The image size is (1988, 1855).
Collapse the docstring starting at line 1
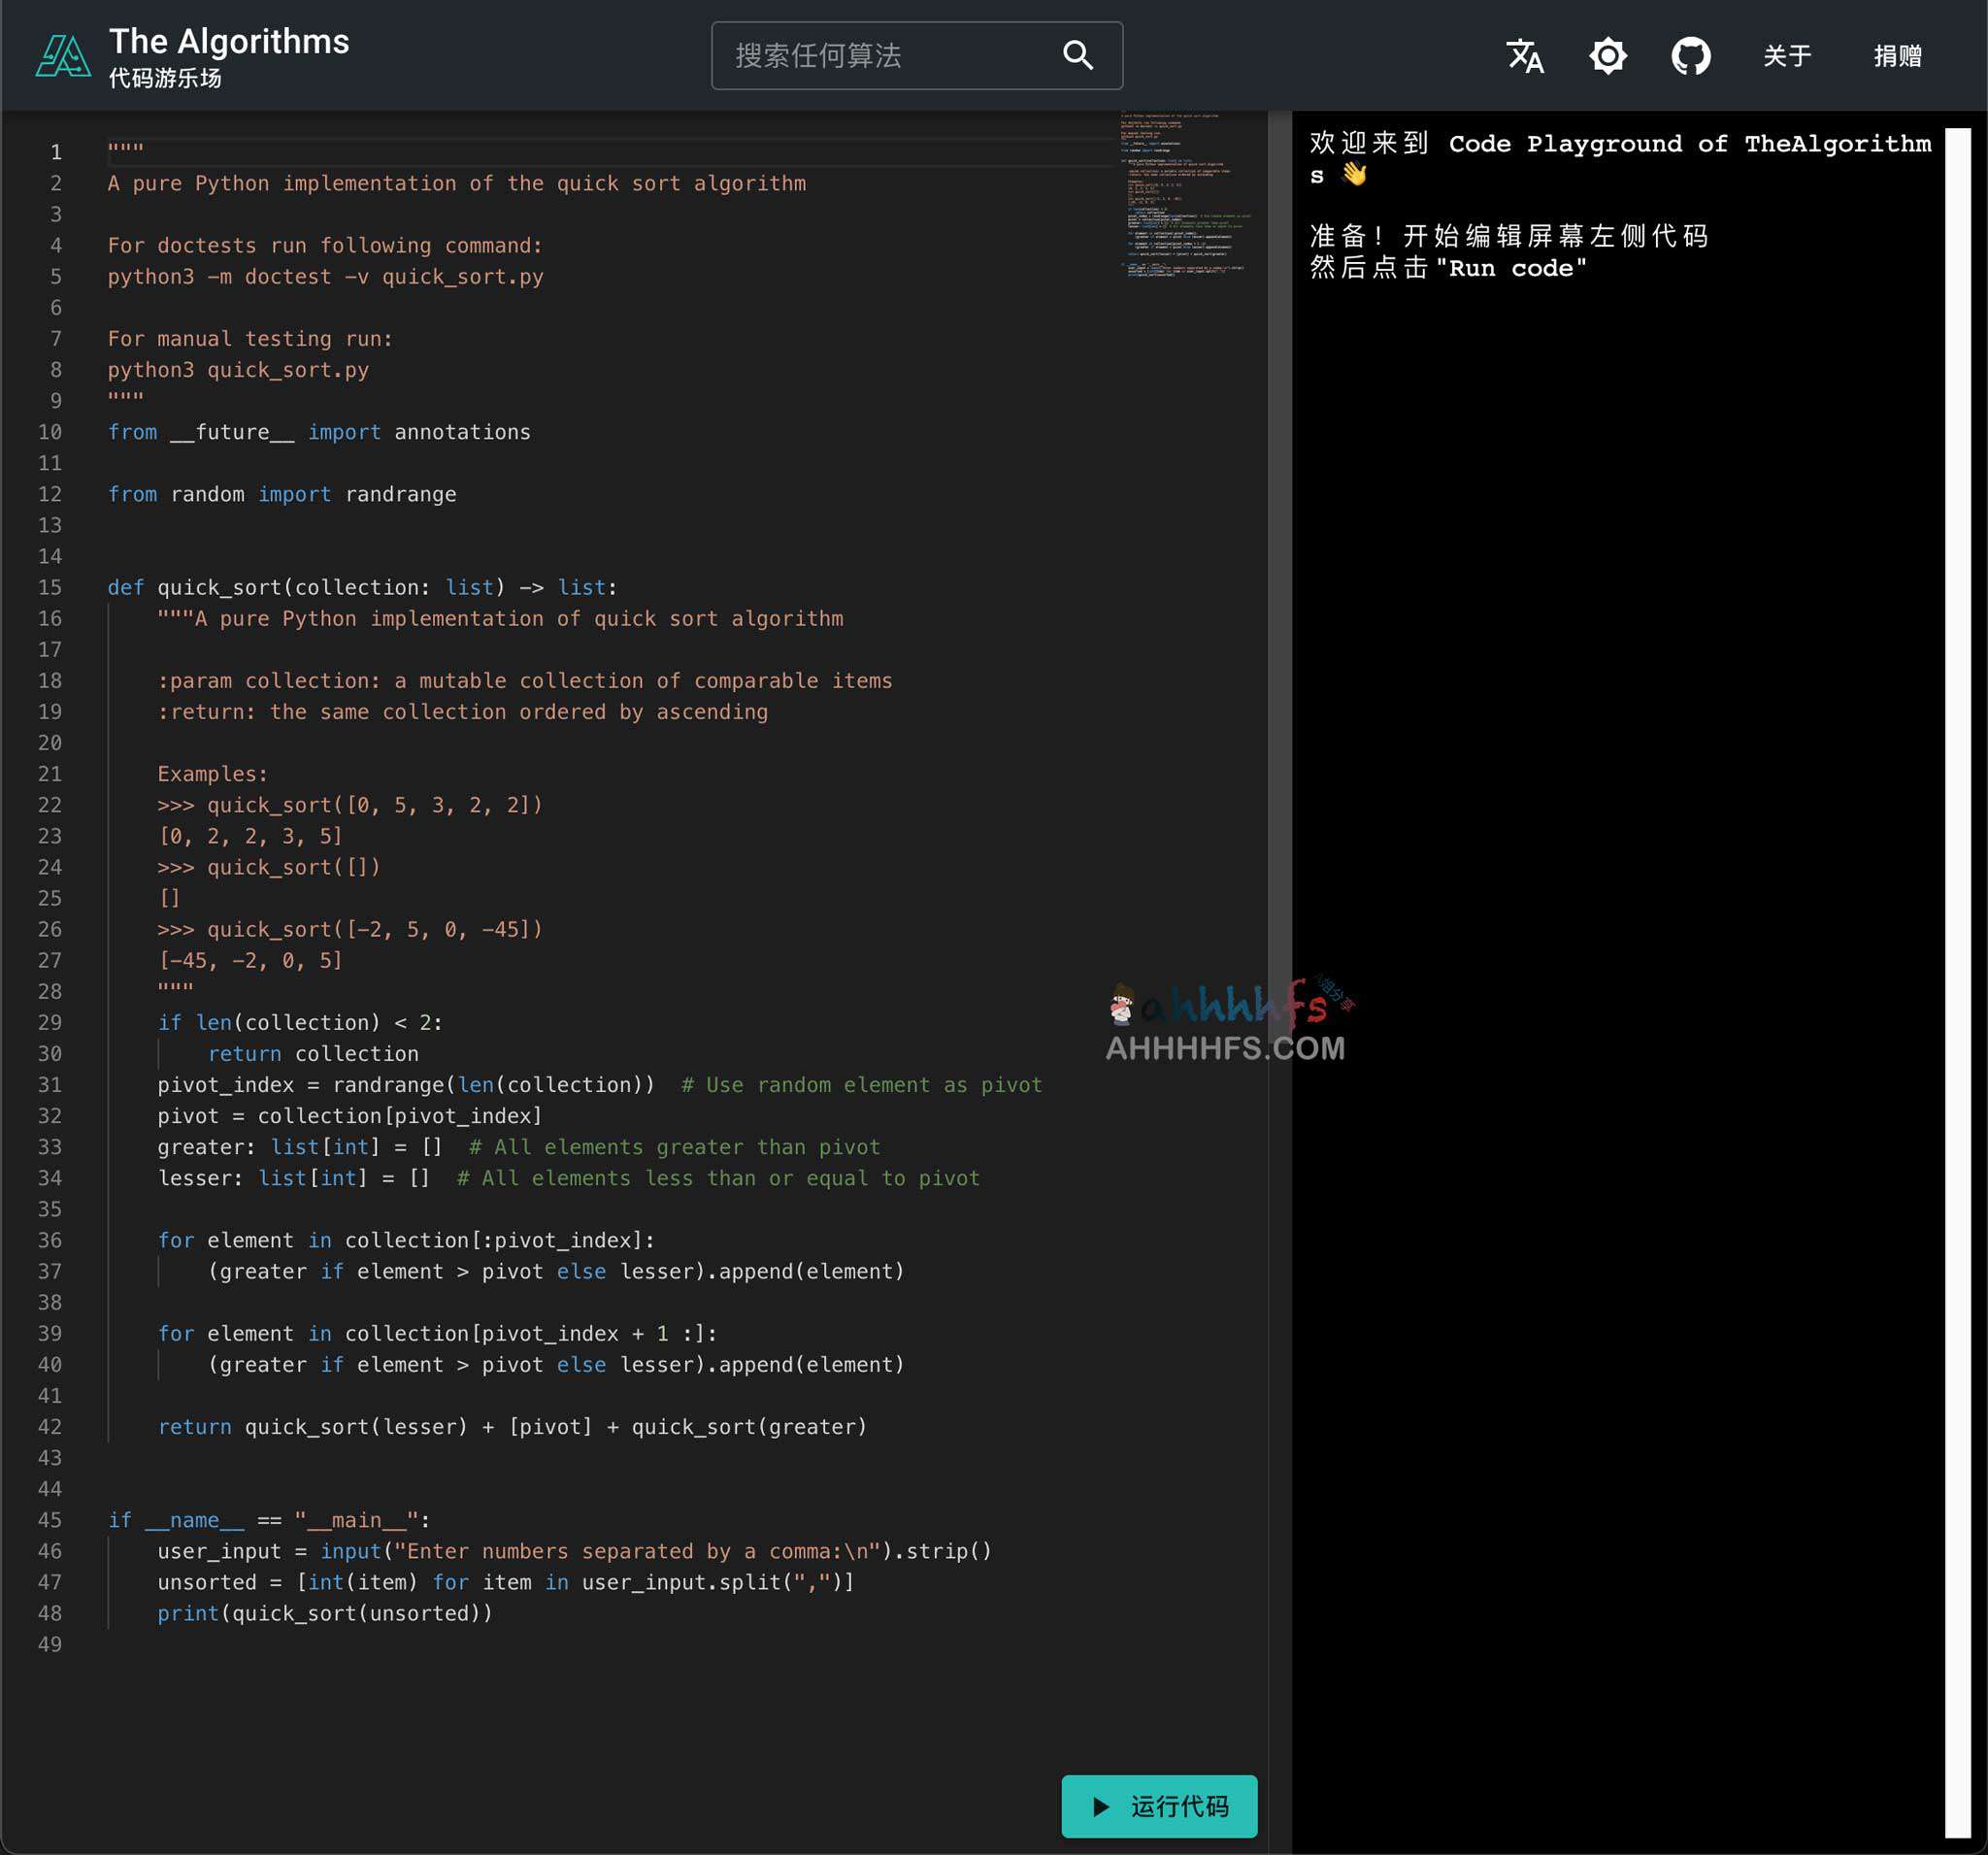tap(84, 152)
